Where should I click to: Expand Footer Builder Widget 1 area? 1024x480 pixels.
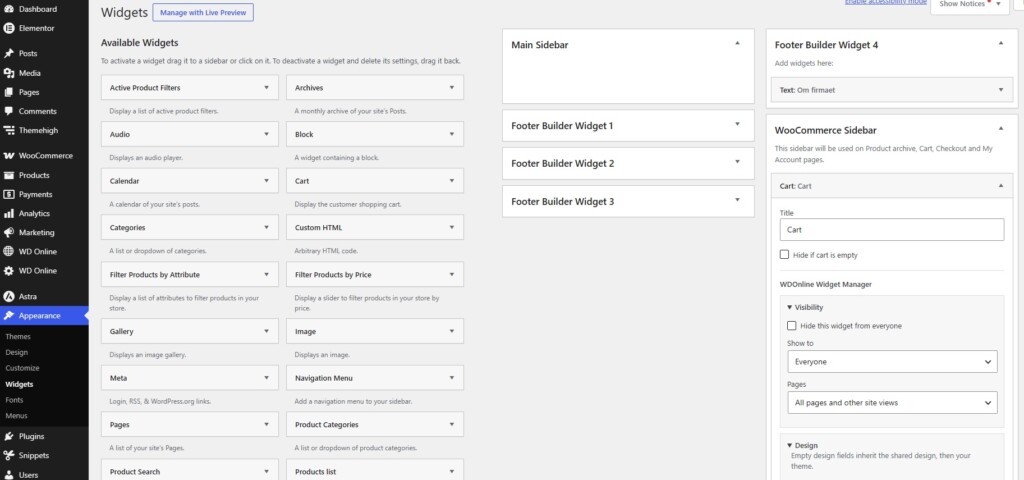pyautogui.click(x=737, y=124)
